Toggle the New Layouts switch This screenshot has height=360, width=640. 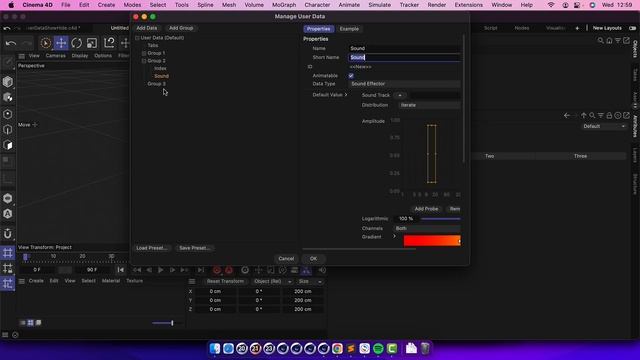pyautogui.click(x=632, y=28)
